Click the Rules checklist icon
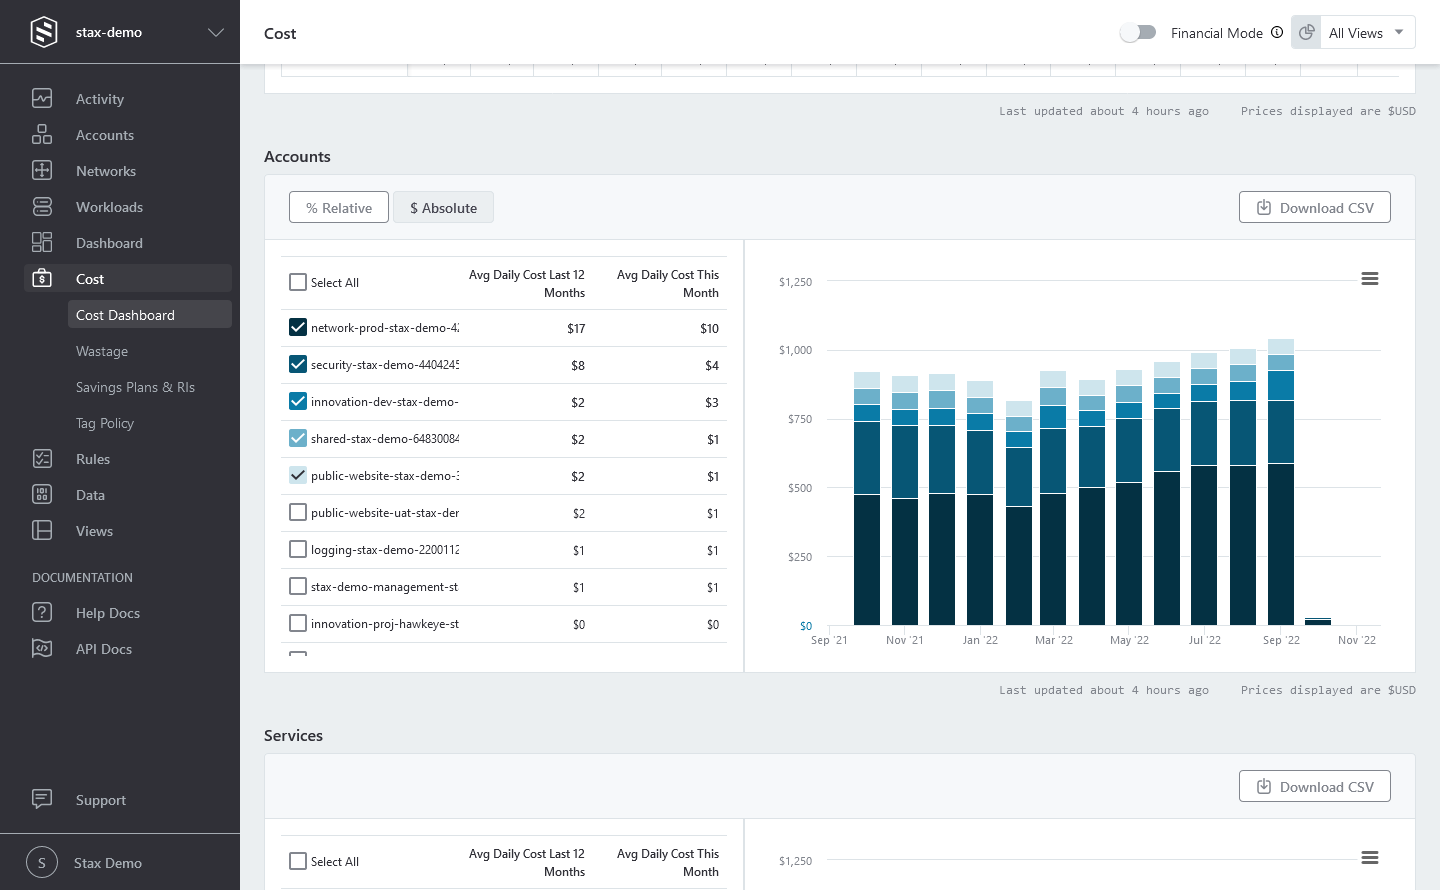Image resolution: width=1440 pixels, height=890 pixels. (42, 458)
